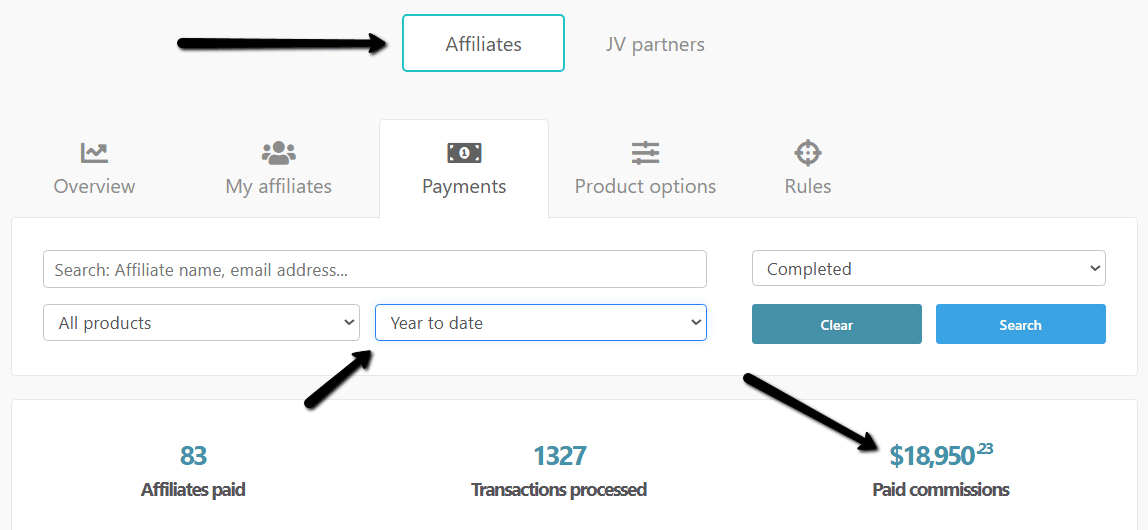Screen dimensions: 1148x530
Task: Switch to the Affiliates tab
Action: pyautogui.click(x=483, y=43)
